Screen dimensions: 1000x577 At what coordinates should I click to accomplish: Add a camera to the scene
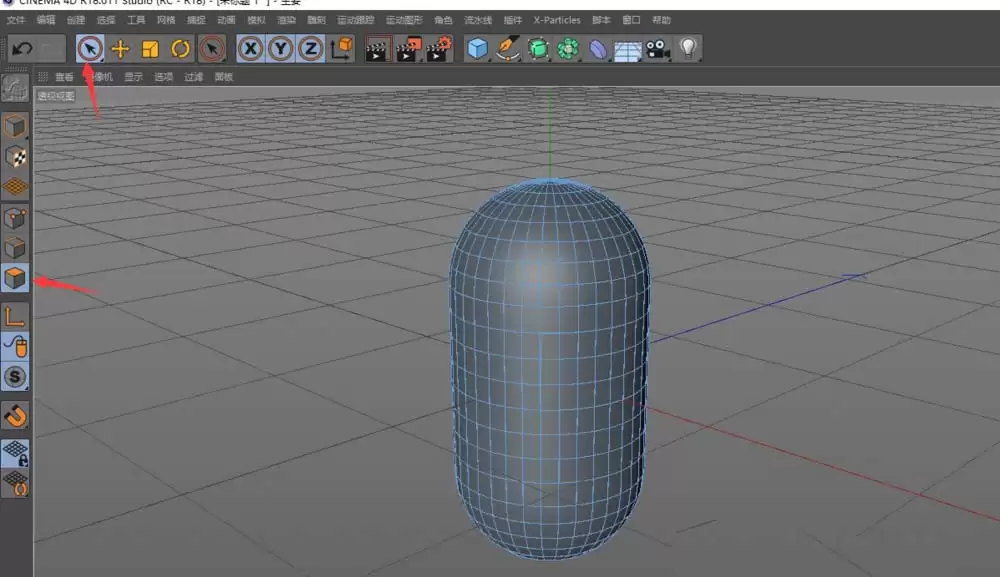point(656,48)
